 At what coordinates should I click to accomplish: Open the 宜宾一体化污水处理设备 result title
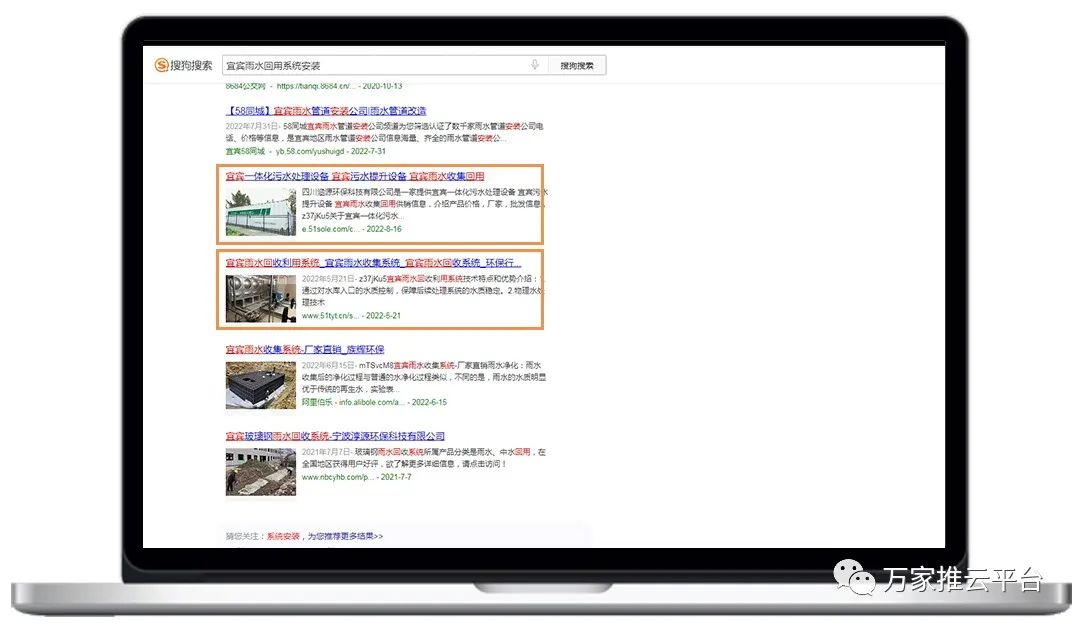click(x=355, y=176)
